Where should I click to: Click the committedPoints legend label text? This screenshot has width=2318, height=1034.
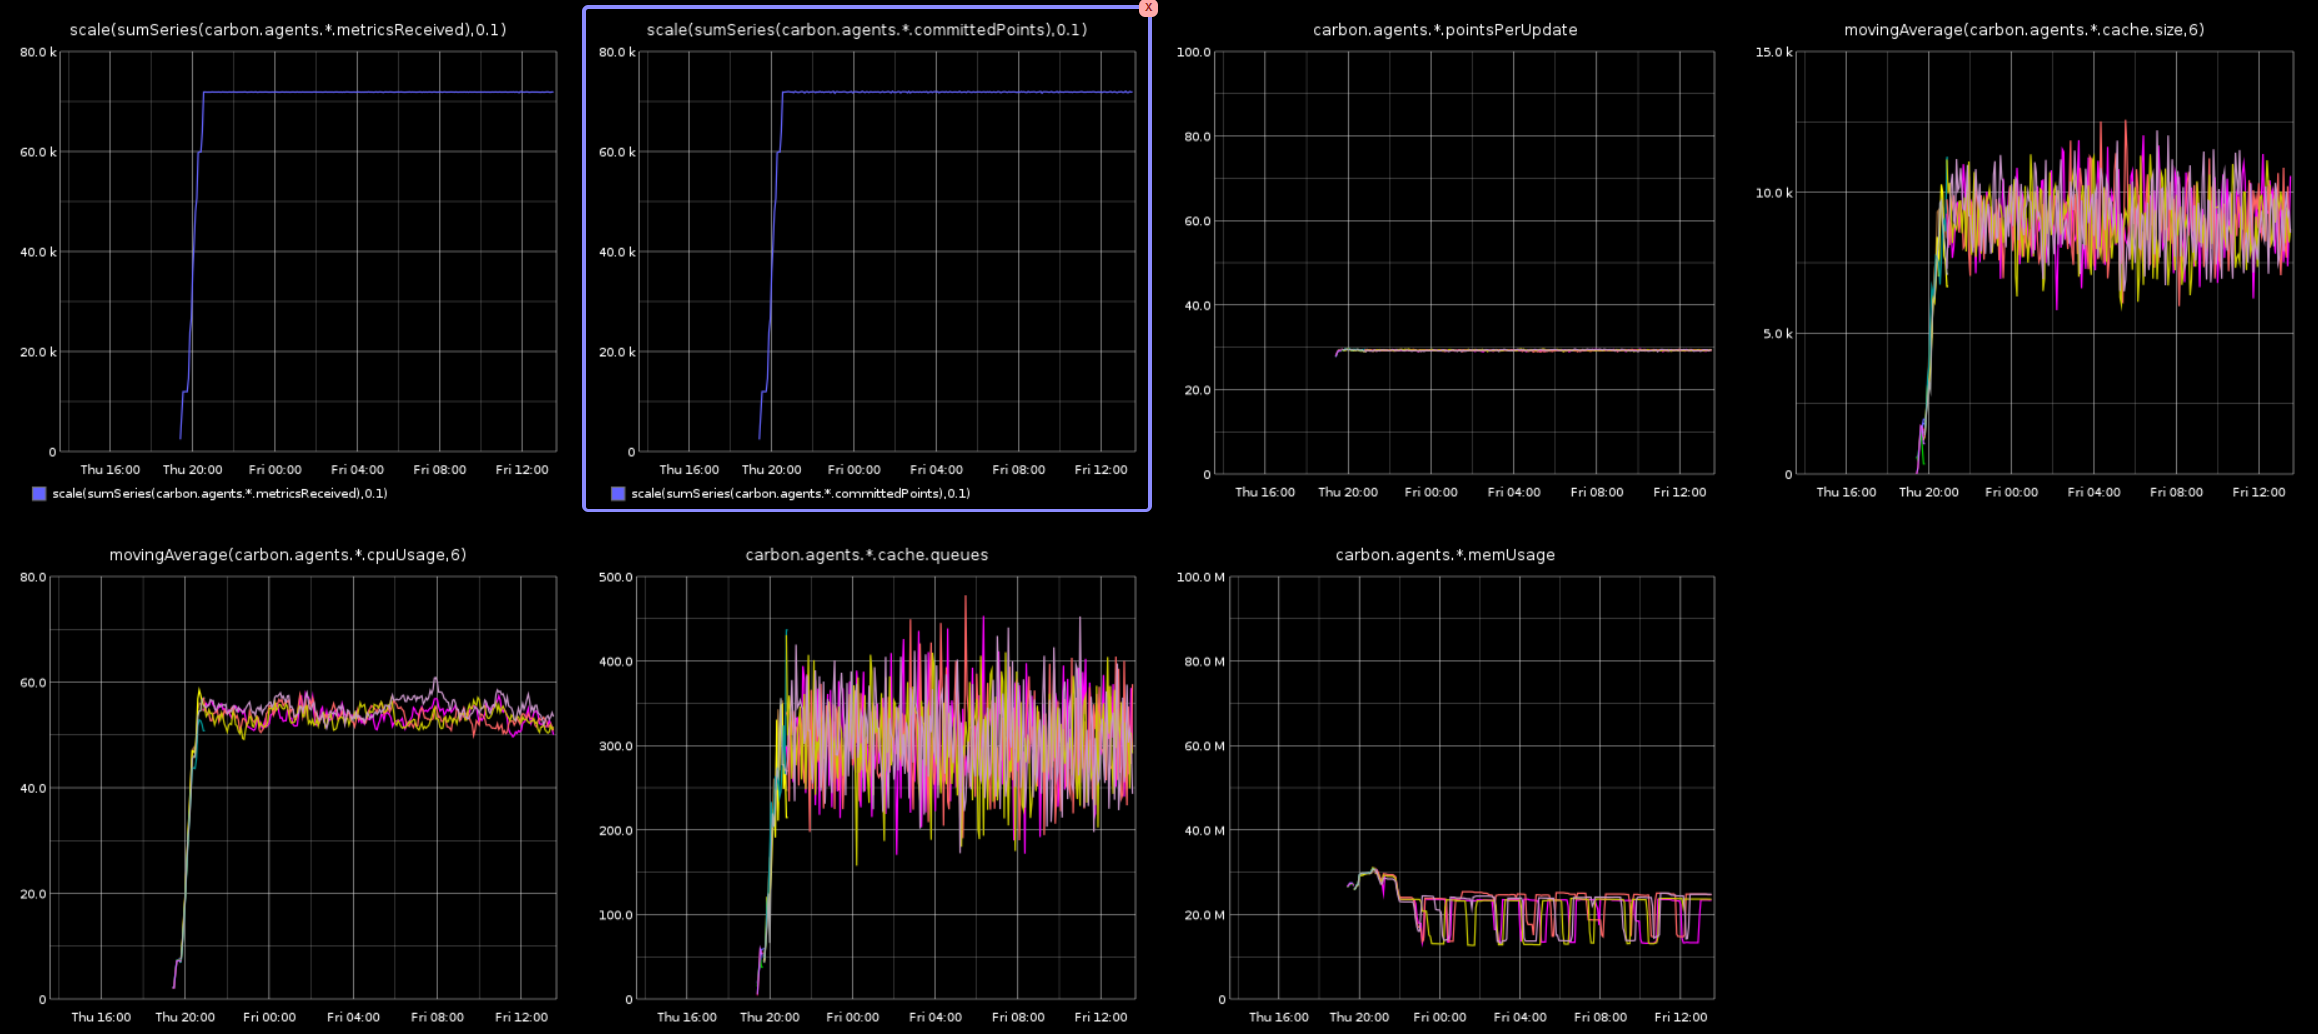pyautogui.click(x=800, y=493)
